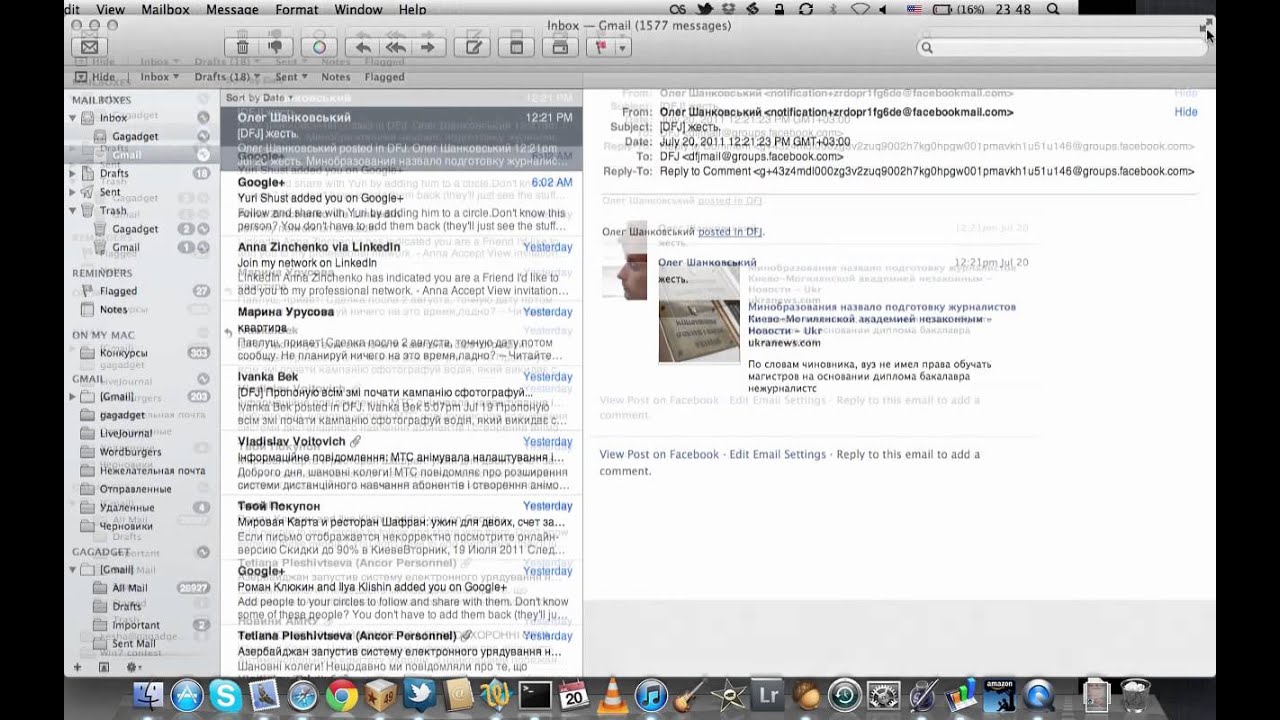Select Notes in the favorites bar

(x=336, y=76)
